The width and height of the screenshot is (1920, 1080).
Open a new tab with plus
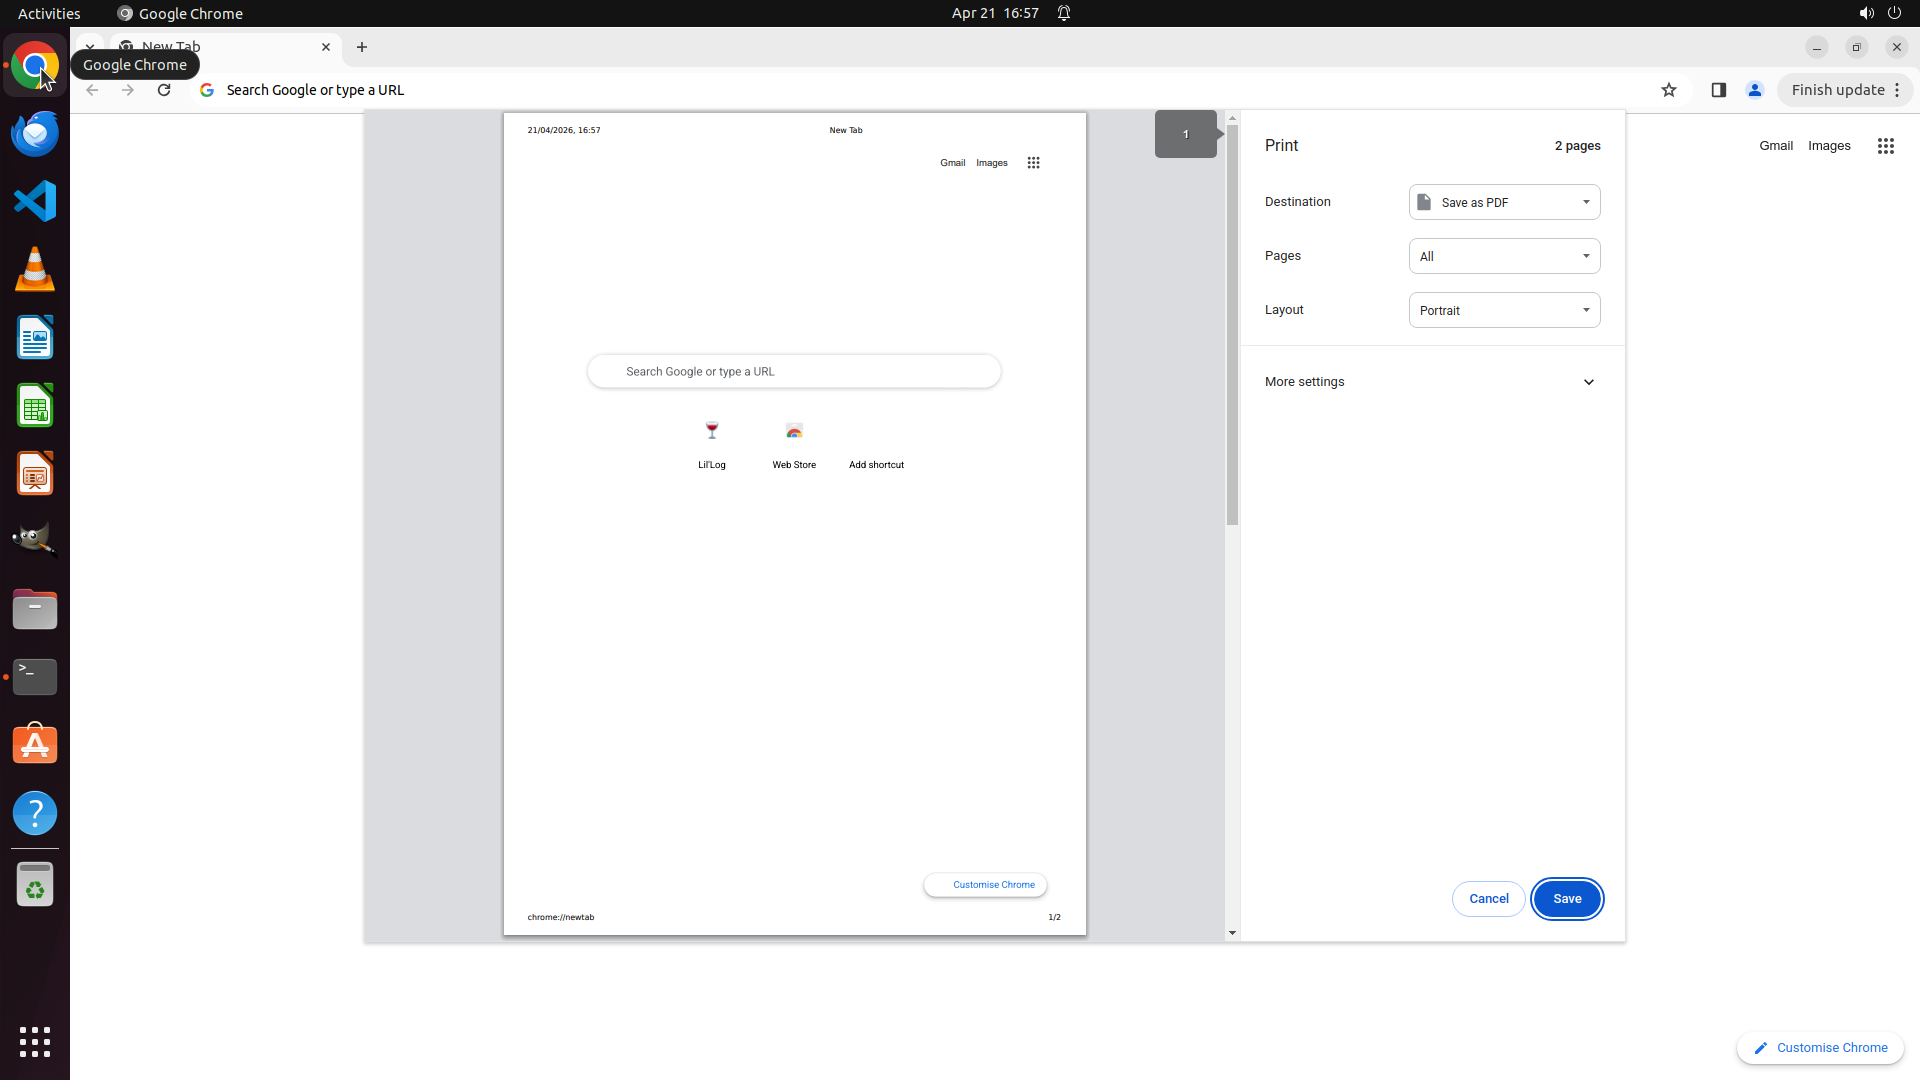362,47
